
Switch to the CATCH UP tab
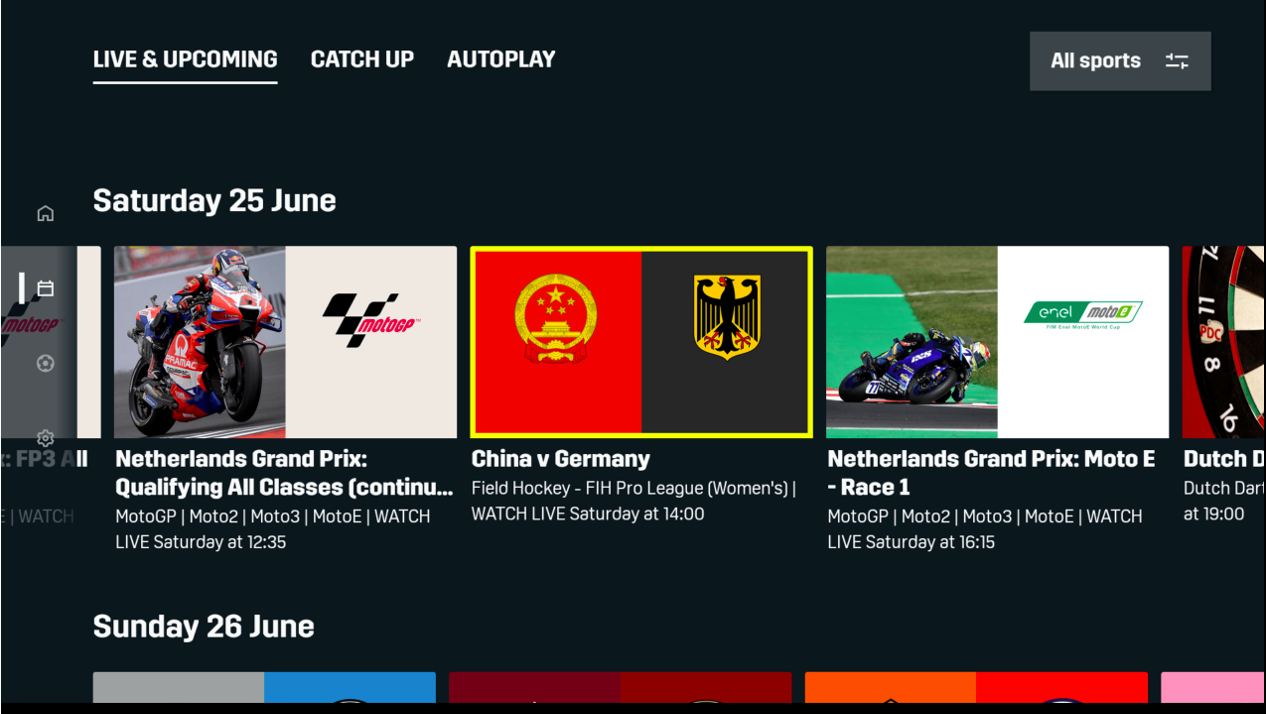point(362,60)
